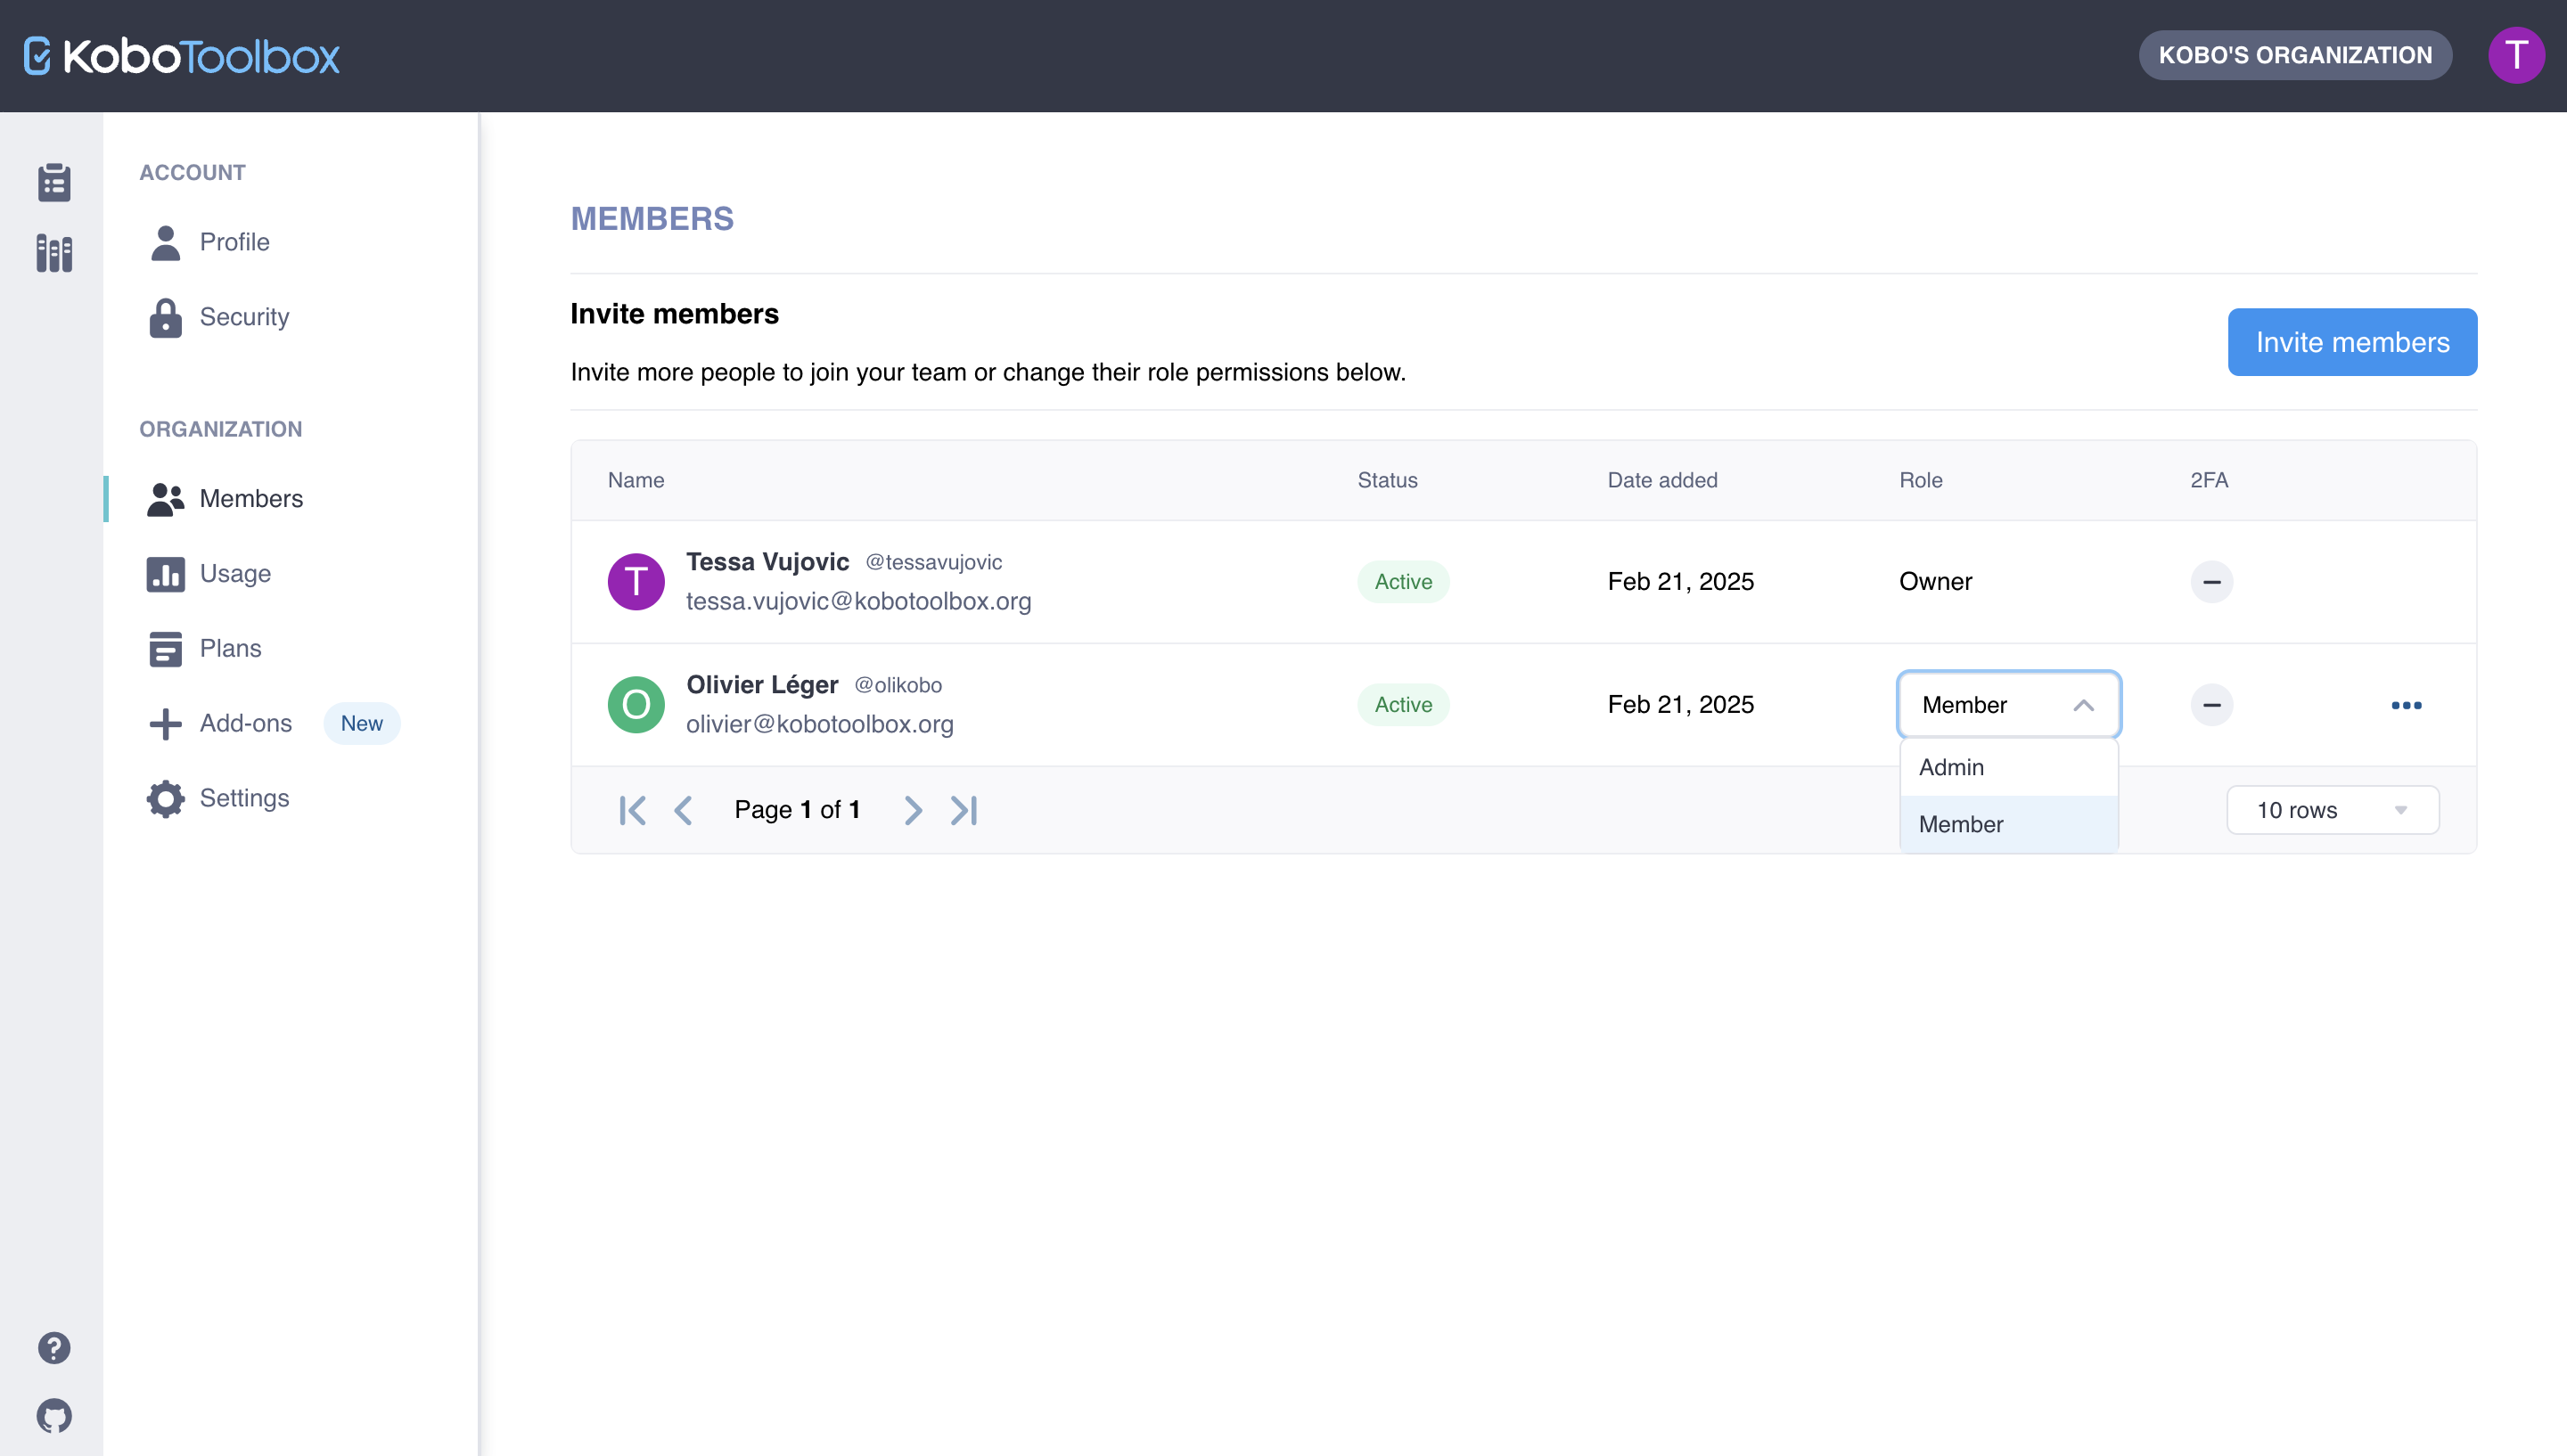Open organization Settings page
2567x1456 pixels.
point(244,798)
